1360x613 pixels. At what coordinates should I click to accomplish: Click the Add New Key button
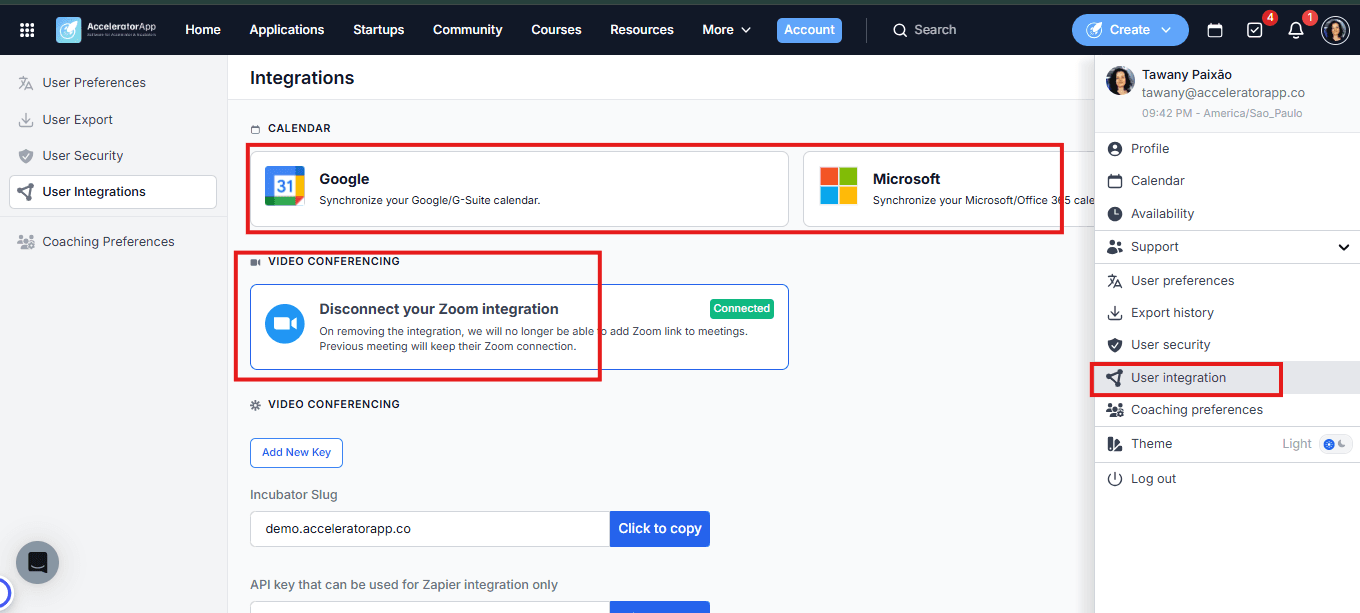click(296, 453)
